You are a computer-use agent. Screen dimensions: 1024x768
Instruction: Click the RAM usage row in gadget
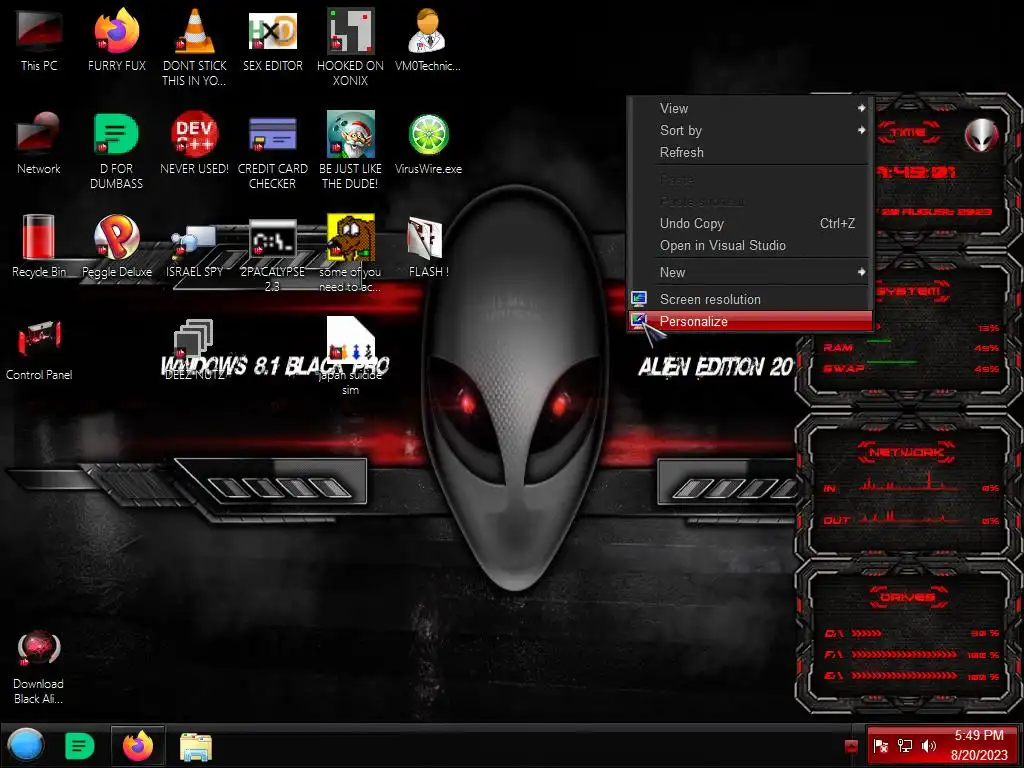coord(912,347)
